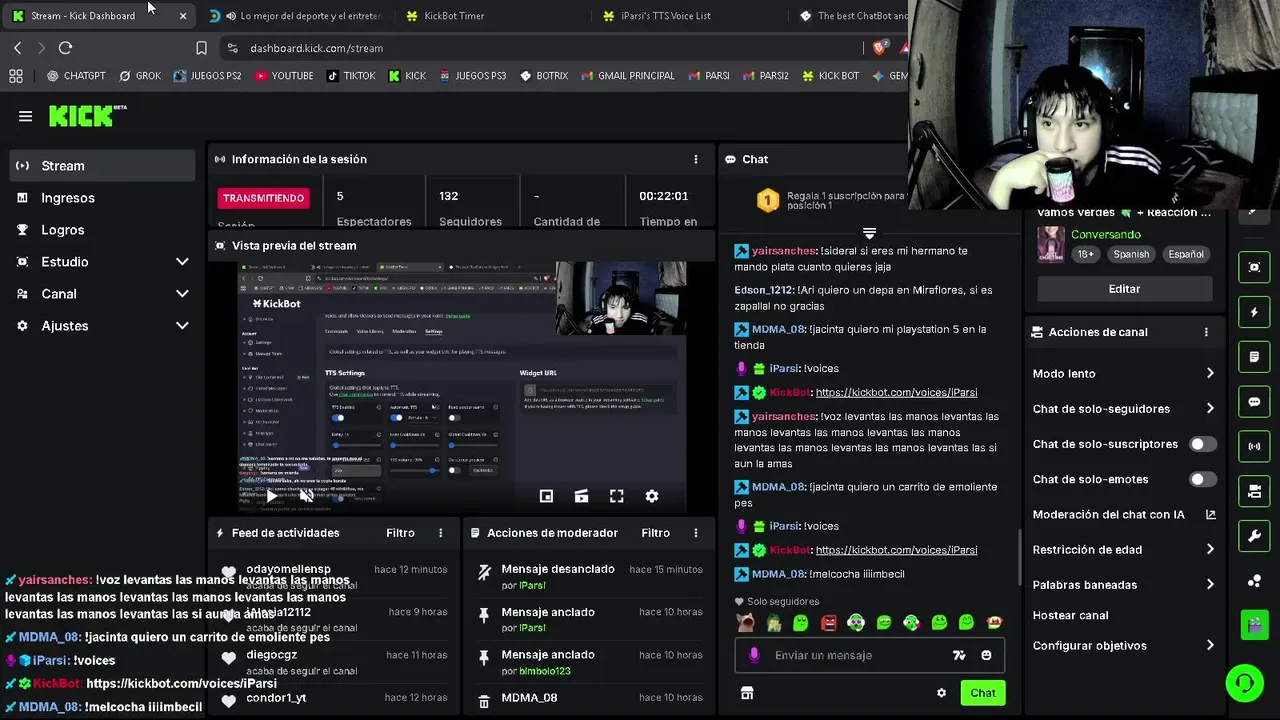The height and width of the screenshot is (720, 1280).
Task: Select the stream preview panel icon in sidebar
Action: coord(1254,267)
